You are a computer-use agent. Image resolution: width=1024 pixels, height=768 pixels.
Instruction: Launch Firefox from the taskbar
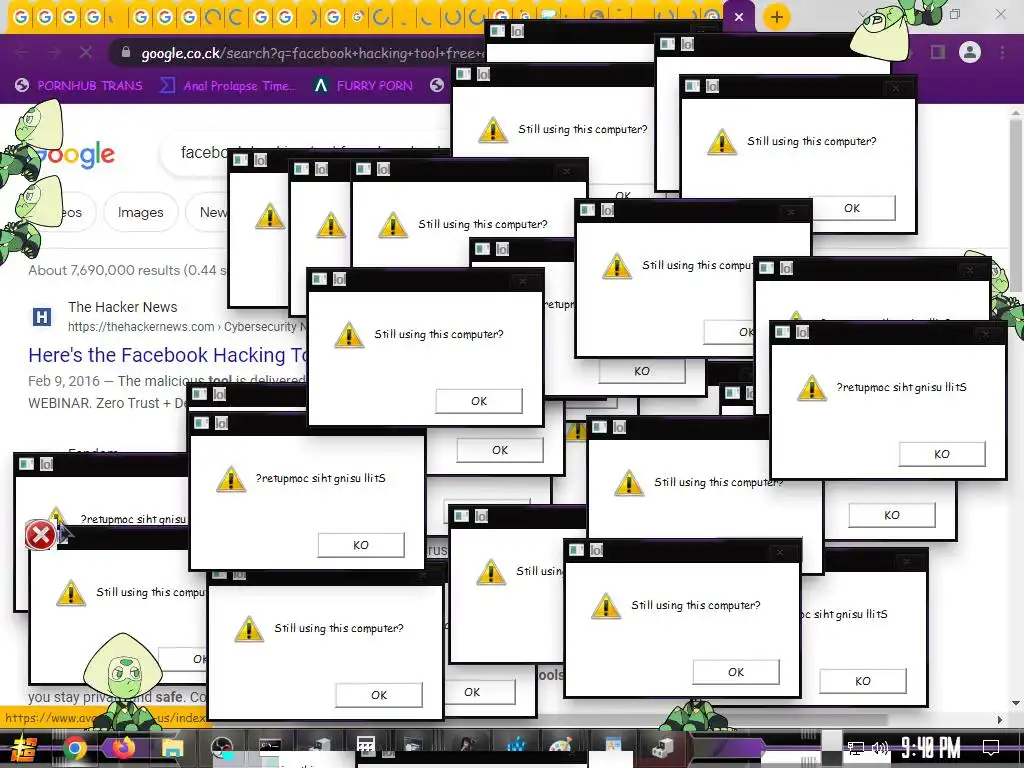(x=123, y=748)
